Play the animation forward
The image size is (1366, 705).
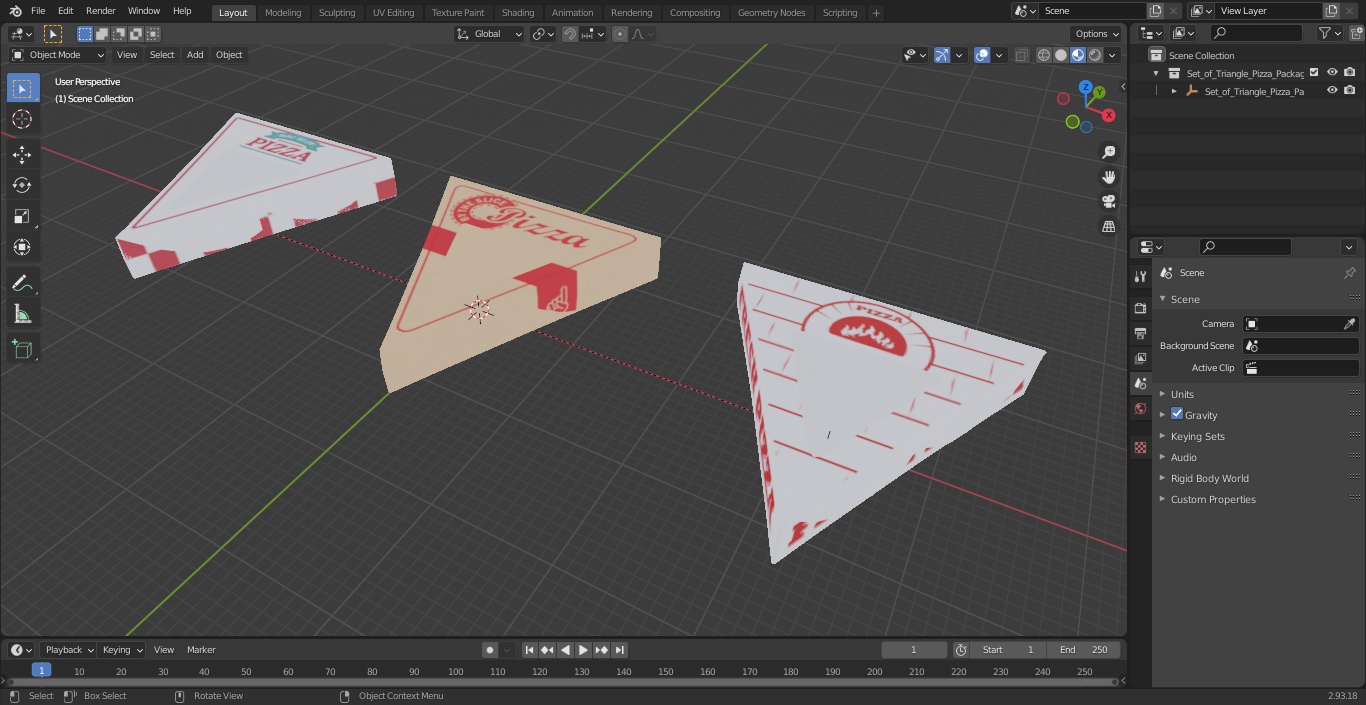coord(583,650)
